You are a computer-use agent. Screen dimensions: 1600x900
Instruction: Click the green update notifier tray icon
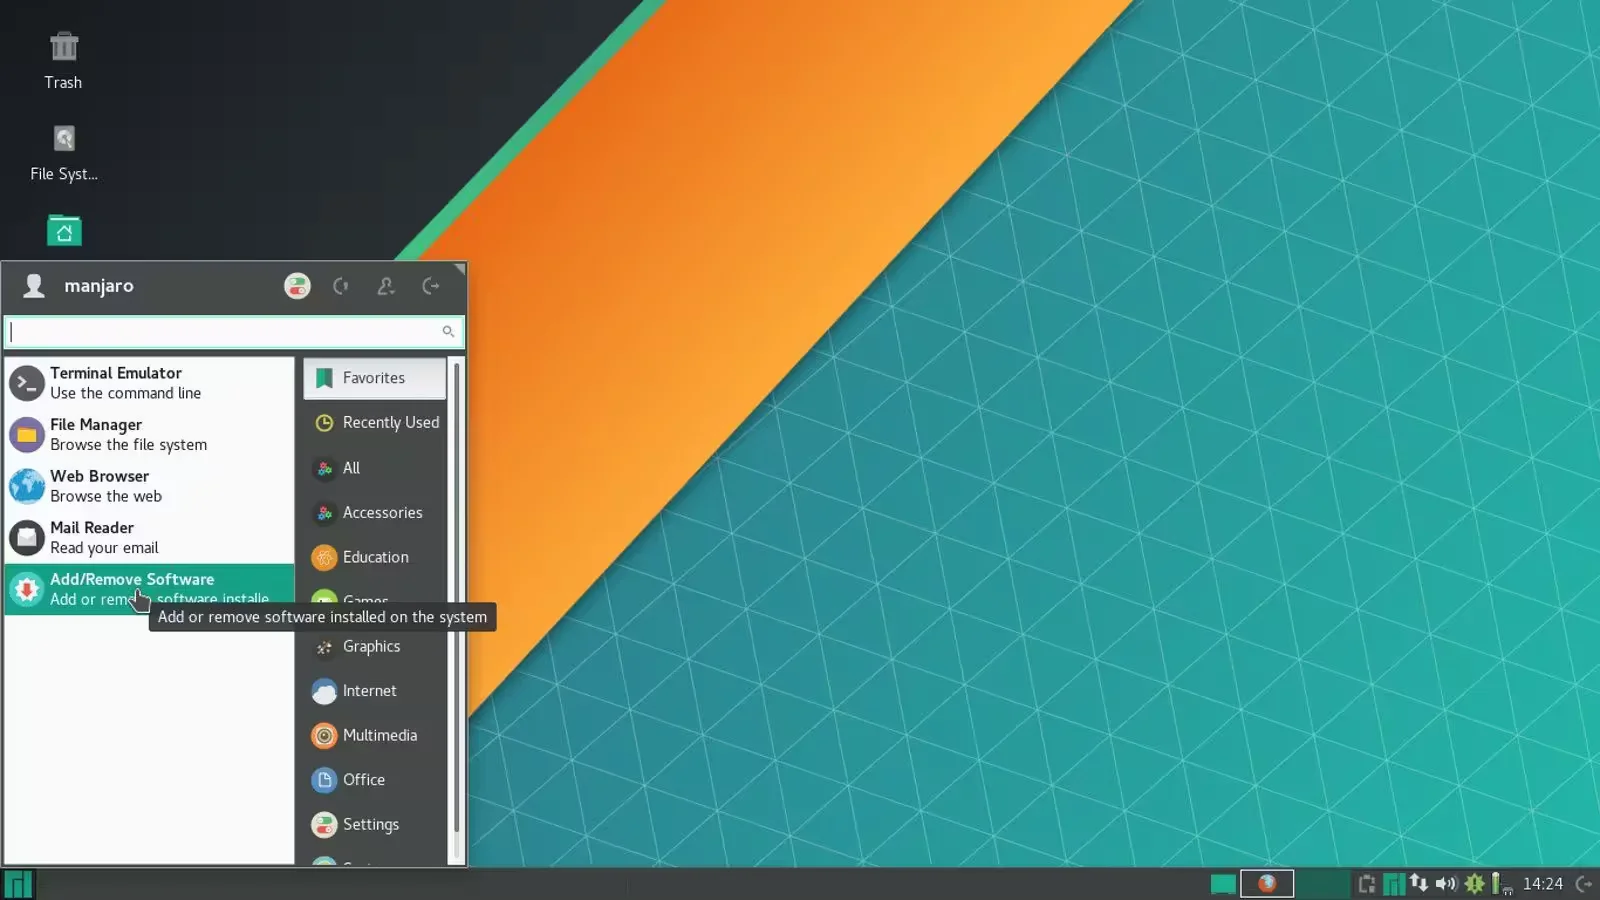tap(1474, 883)
